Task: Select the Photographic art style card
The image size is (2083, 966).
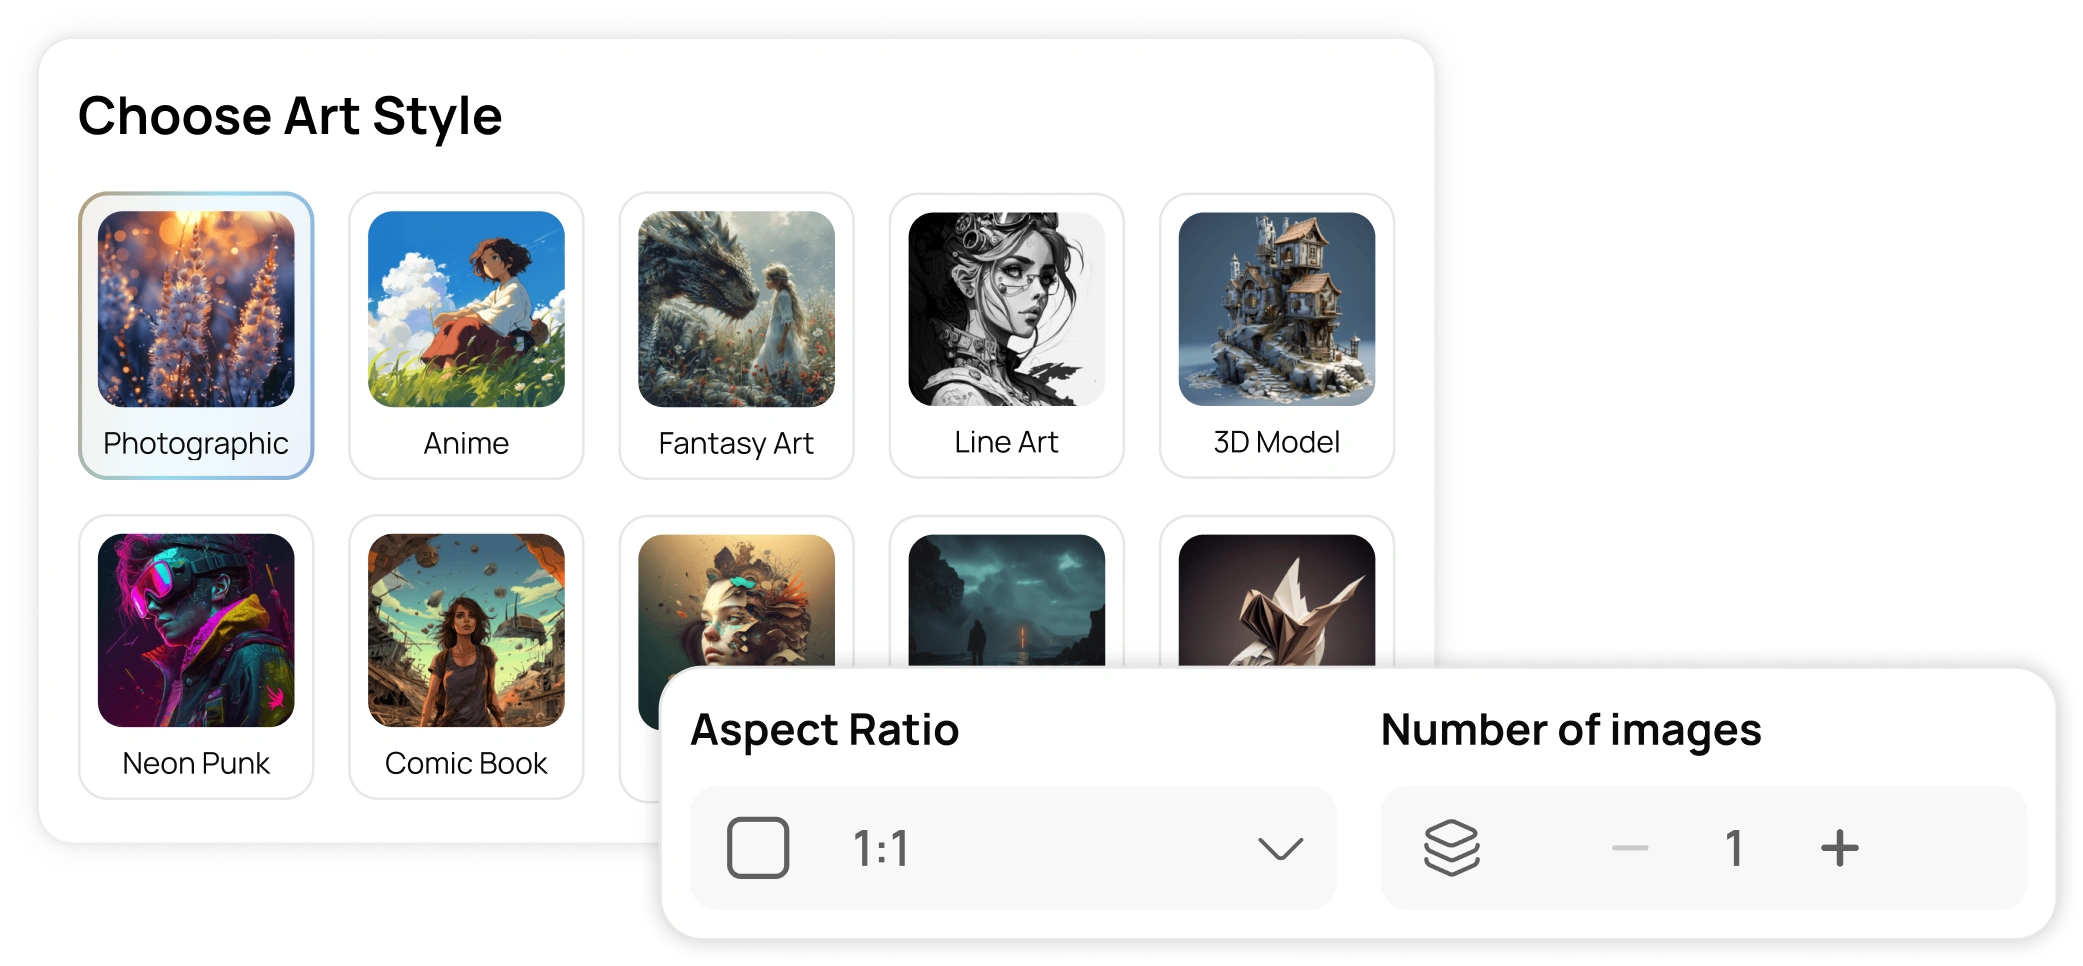Action: (196, 335)
